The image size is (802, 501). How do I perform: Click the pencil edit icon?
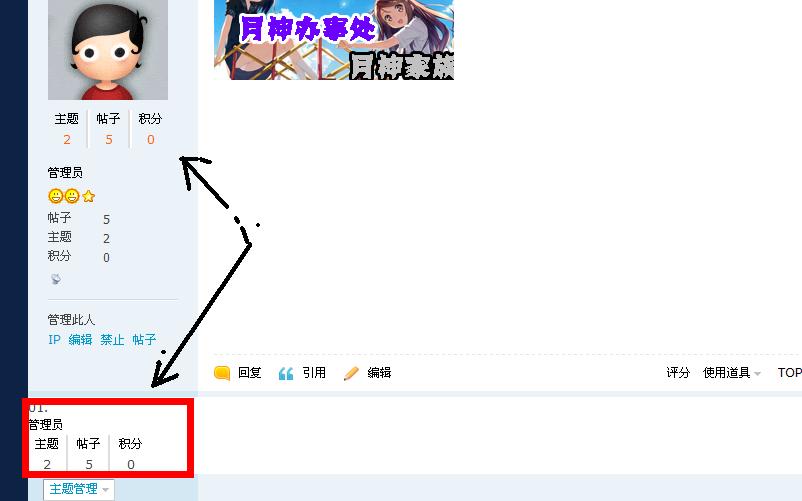[x=351, y=373]
